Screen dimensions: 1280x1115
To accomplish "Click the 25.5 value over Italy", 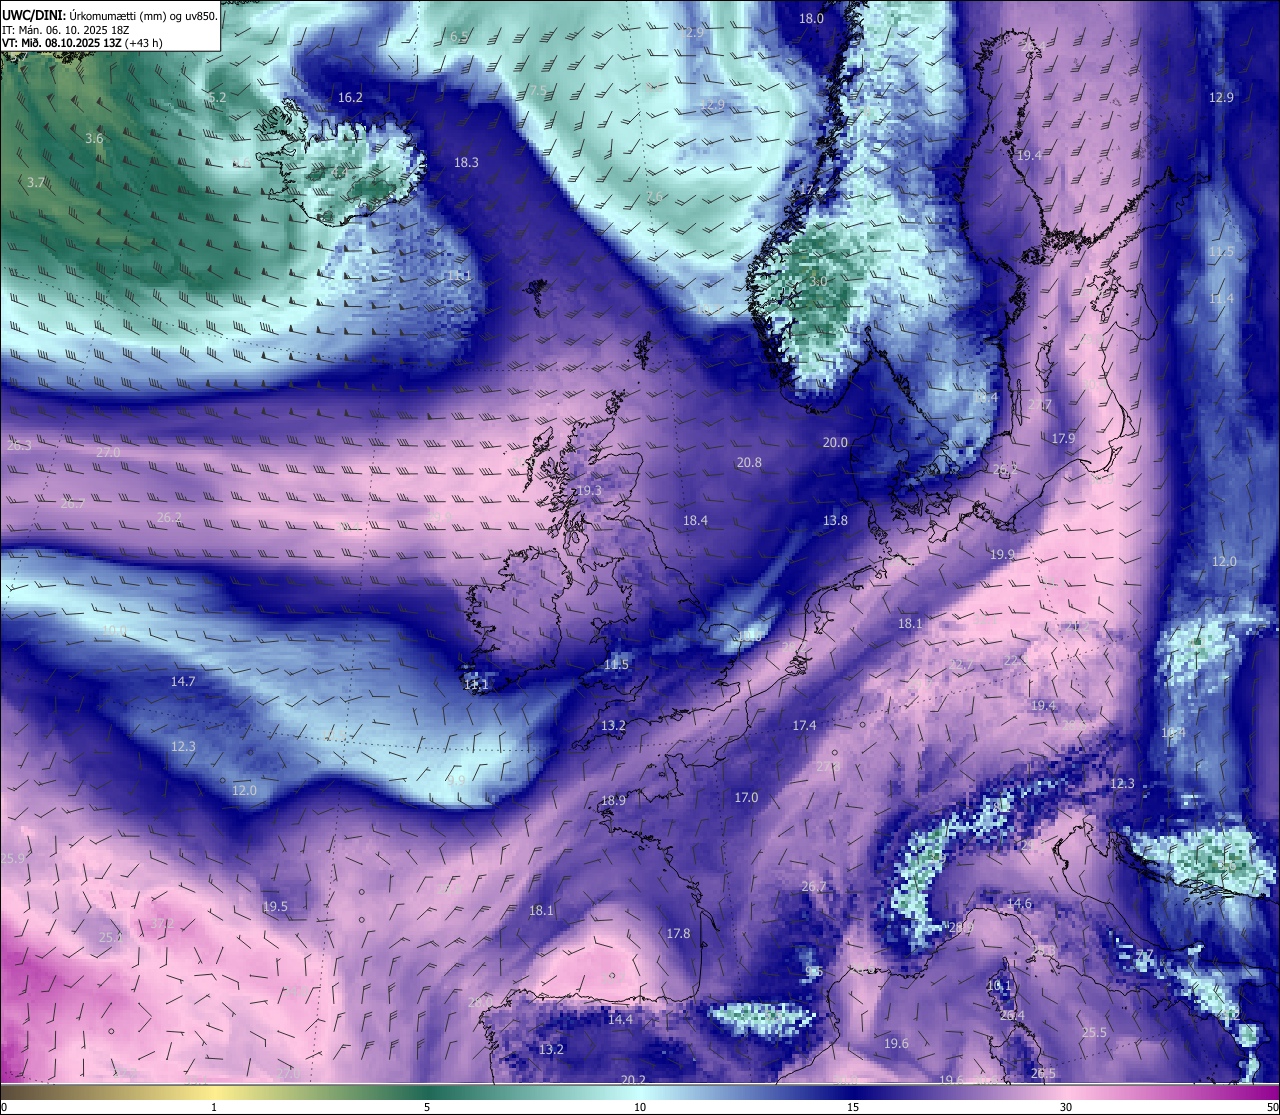I will point(1094,1032).
